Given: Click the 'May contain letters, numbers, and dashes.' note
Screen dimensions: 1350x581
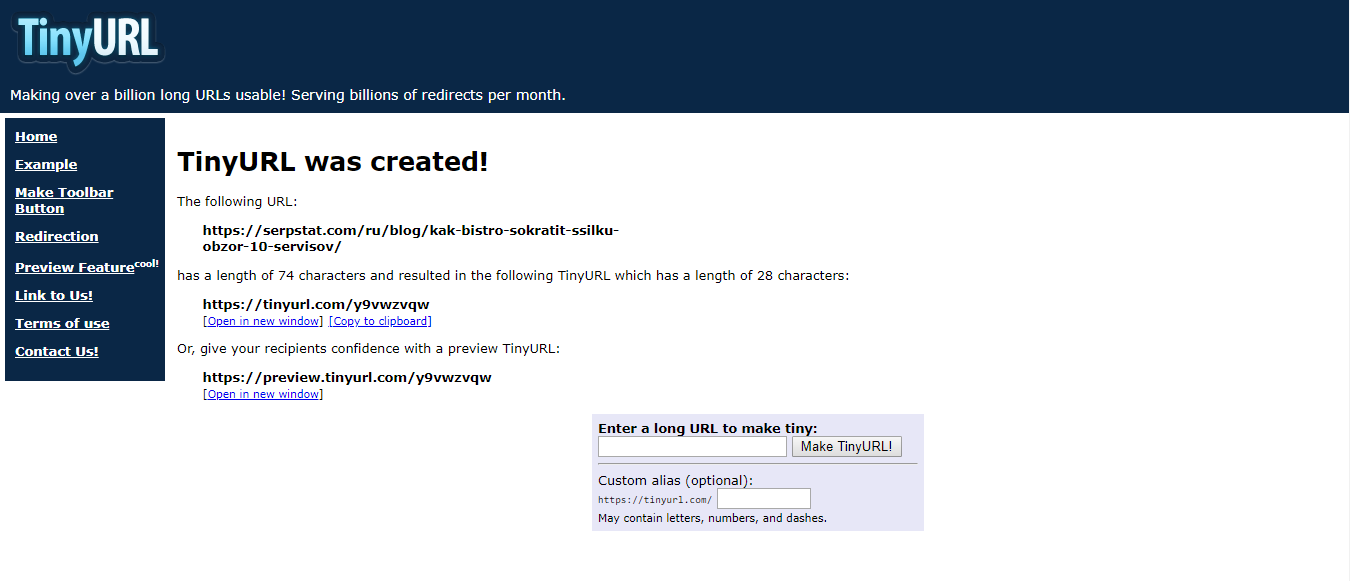Looking at the screenshot, I should pyautogui.click(x=712, y=518).
